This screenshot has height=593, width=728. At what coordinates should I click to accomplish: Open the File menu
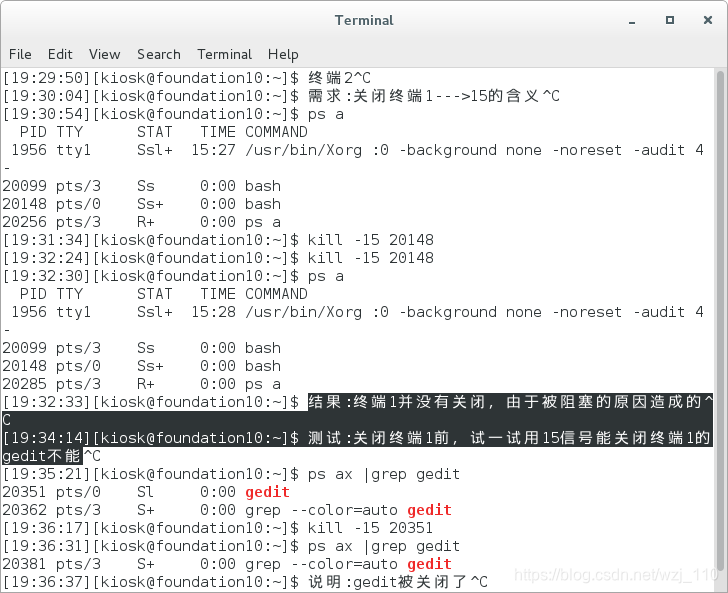point(20,54)
